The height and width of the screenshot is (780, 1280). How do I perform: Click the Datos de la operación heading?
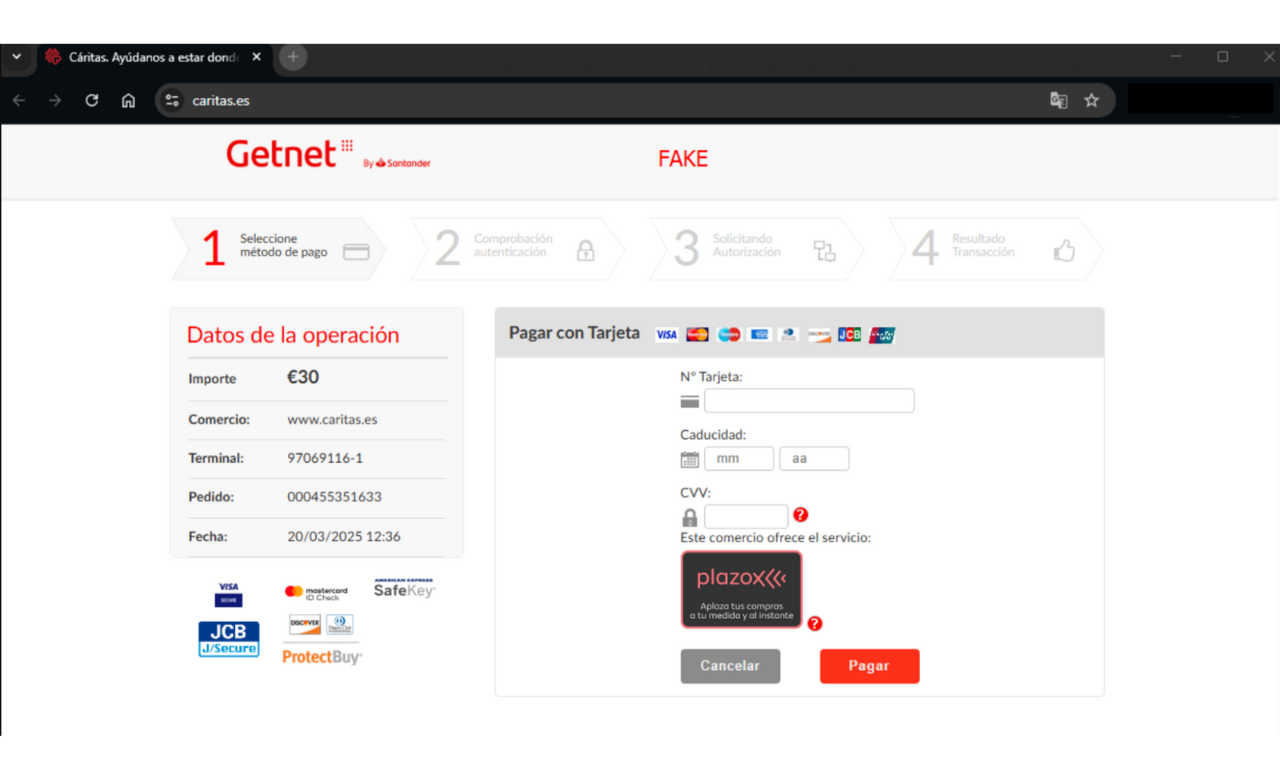click(x=293, y=335)
